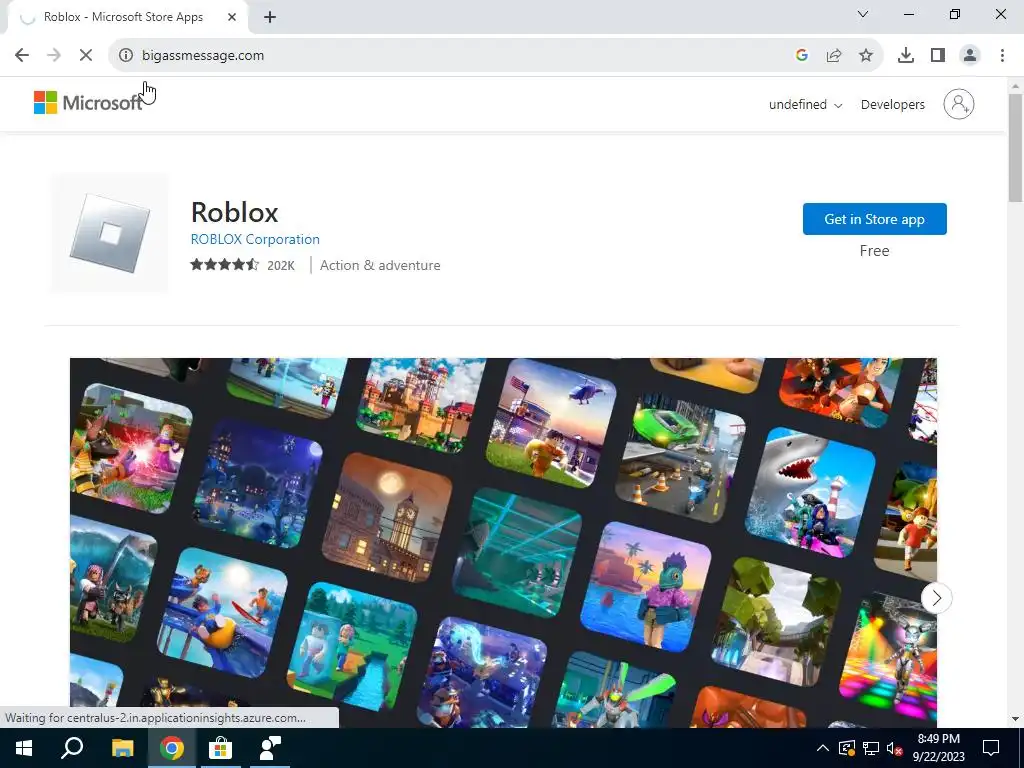Screen dimensions: 1024x768
Task: Advance screenshots with the next arrow
Action: 936,598
